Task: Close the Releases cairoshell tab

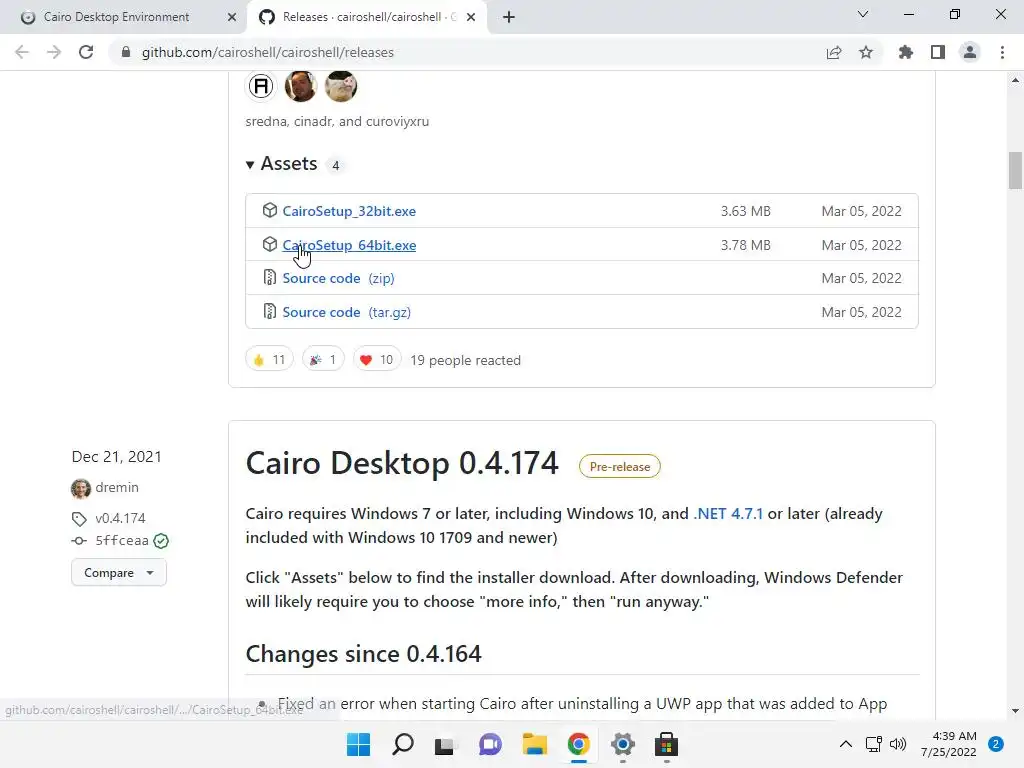Action: coord(471,17)
